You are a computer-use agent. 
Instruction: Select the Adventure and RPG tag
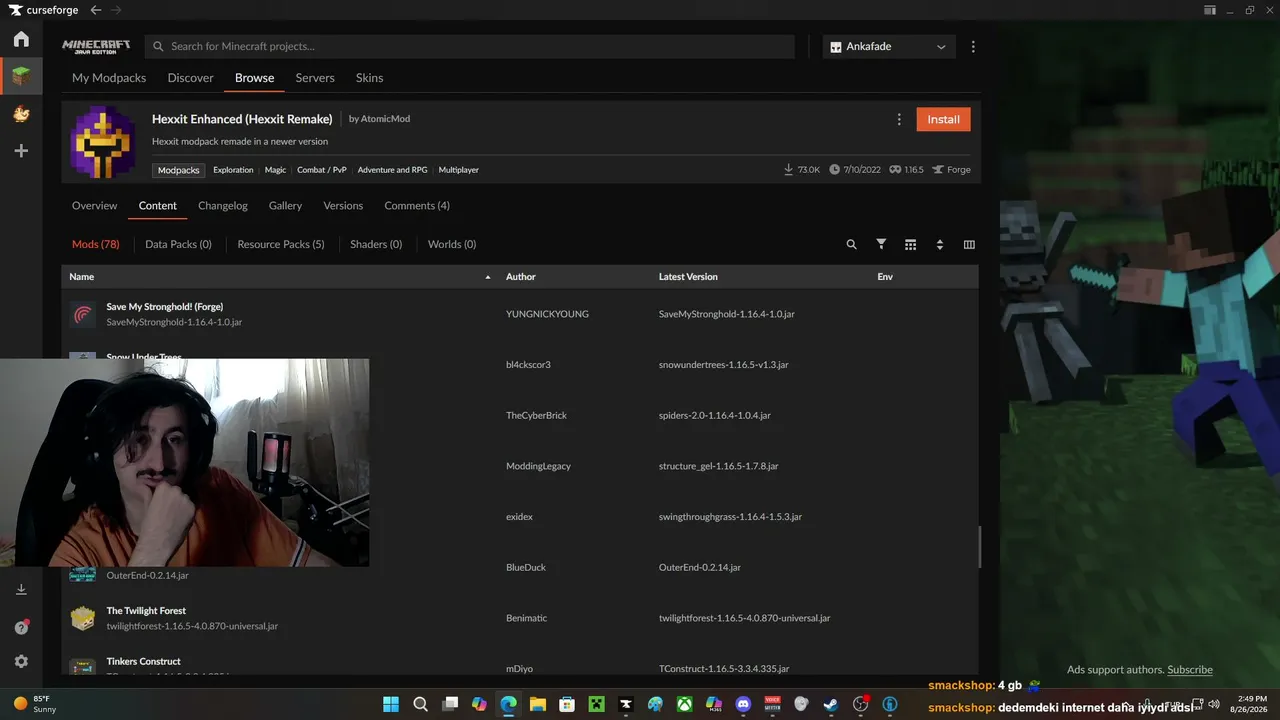[392, 170]
